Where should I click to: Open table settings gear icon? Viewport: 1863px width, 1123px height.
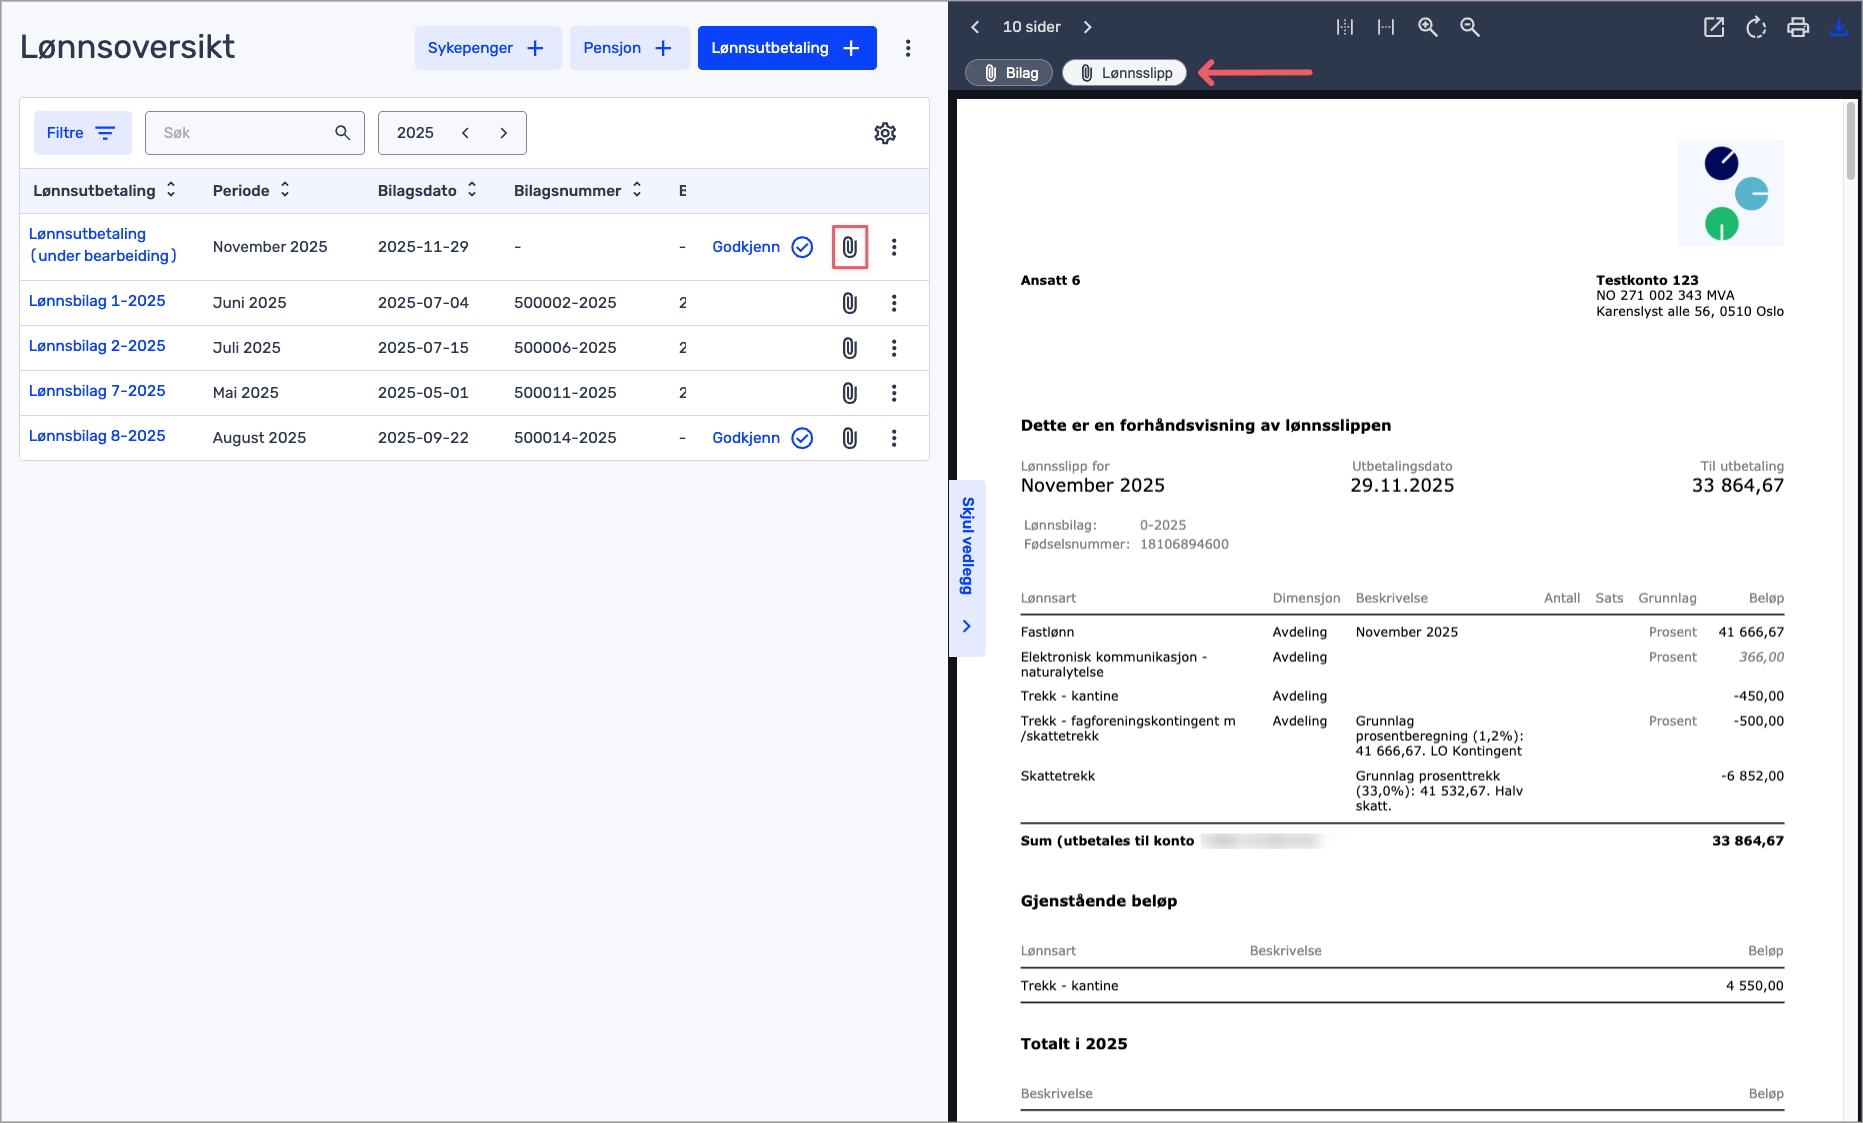click(885, 133)
